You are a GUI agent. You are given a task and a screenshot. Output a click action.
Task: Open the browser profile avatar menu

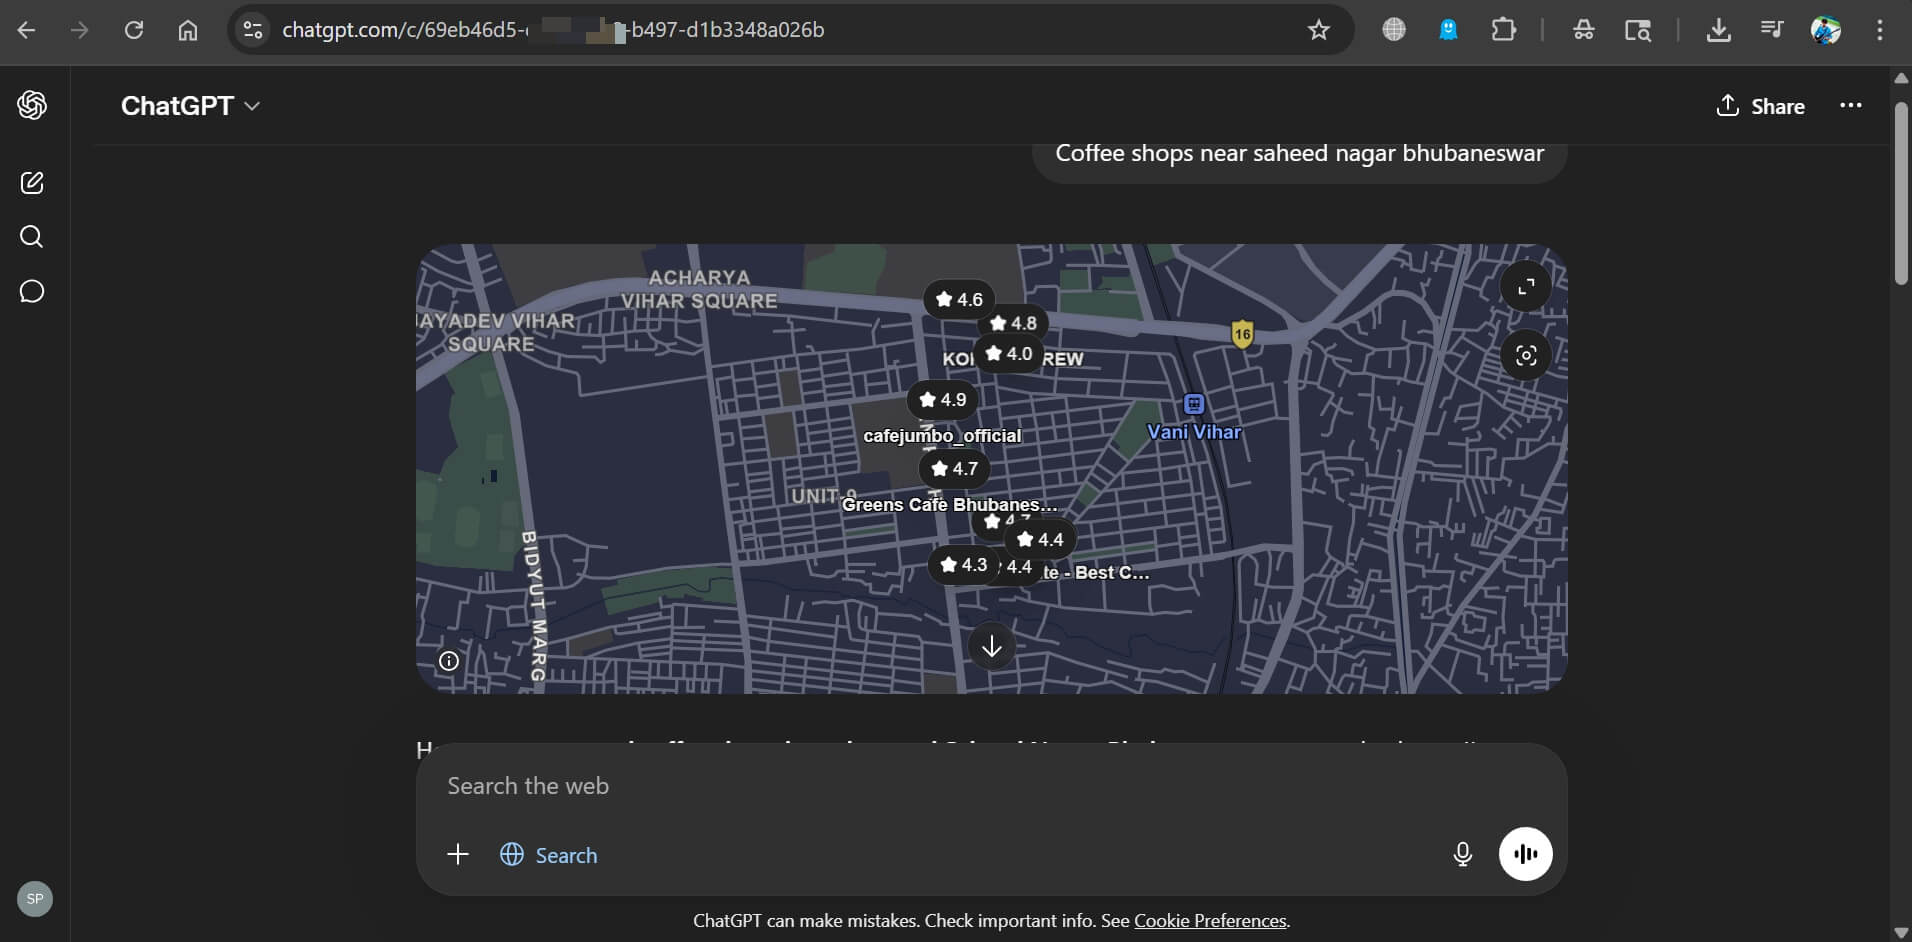click(x=1827, y=30)
